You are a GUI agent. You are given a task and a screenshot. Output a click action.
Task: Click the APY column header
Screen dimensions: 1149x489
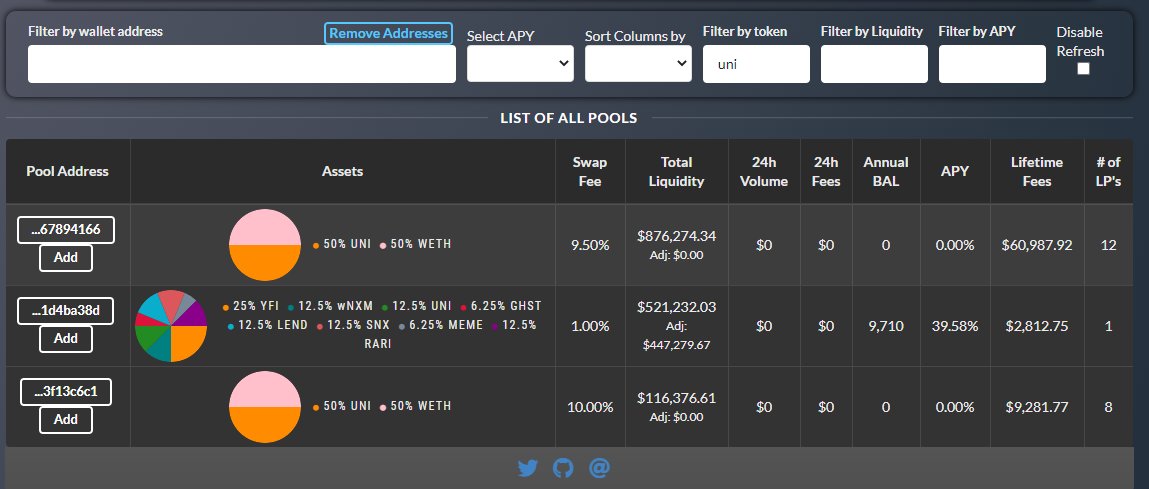coord(955,171)
